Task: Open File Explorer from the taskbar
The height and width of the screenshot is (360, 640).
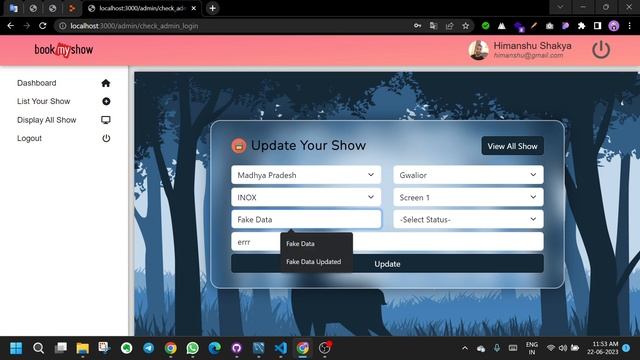Action: click(82, 348)
